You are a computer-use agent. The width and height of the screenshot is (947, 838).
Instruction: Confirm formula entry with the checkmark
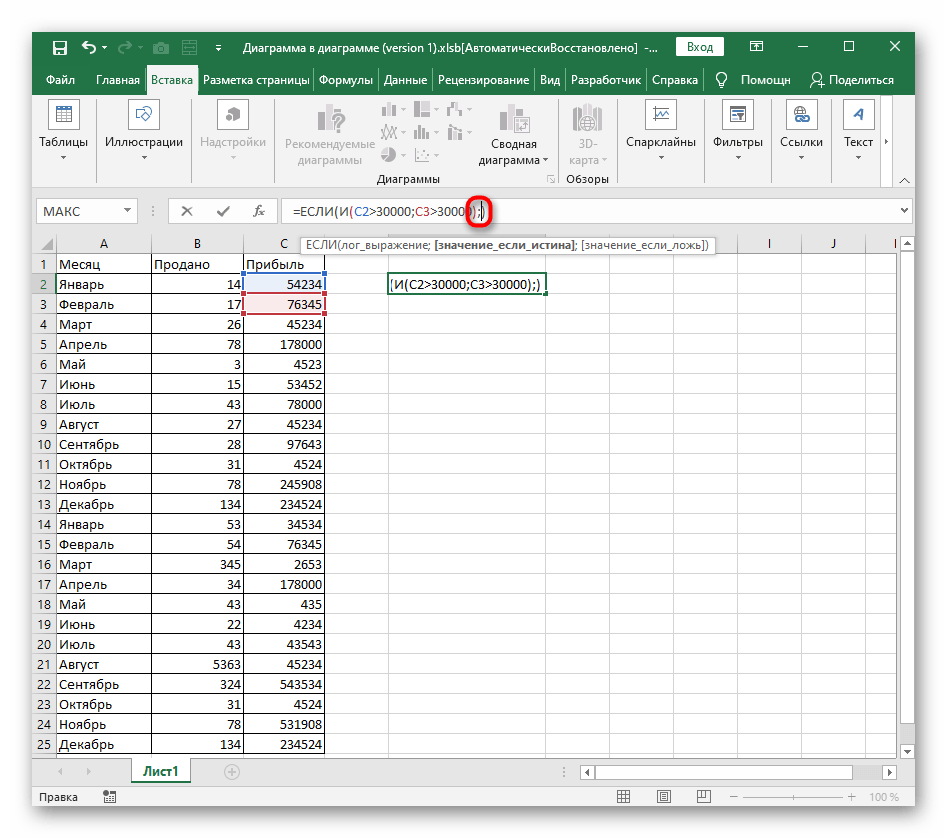point(223,211)
